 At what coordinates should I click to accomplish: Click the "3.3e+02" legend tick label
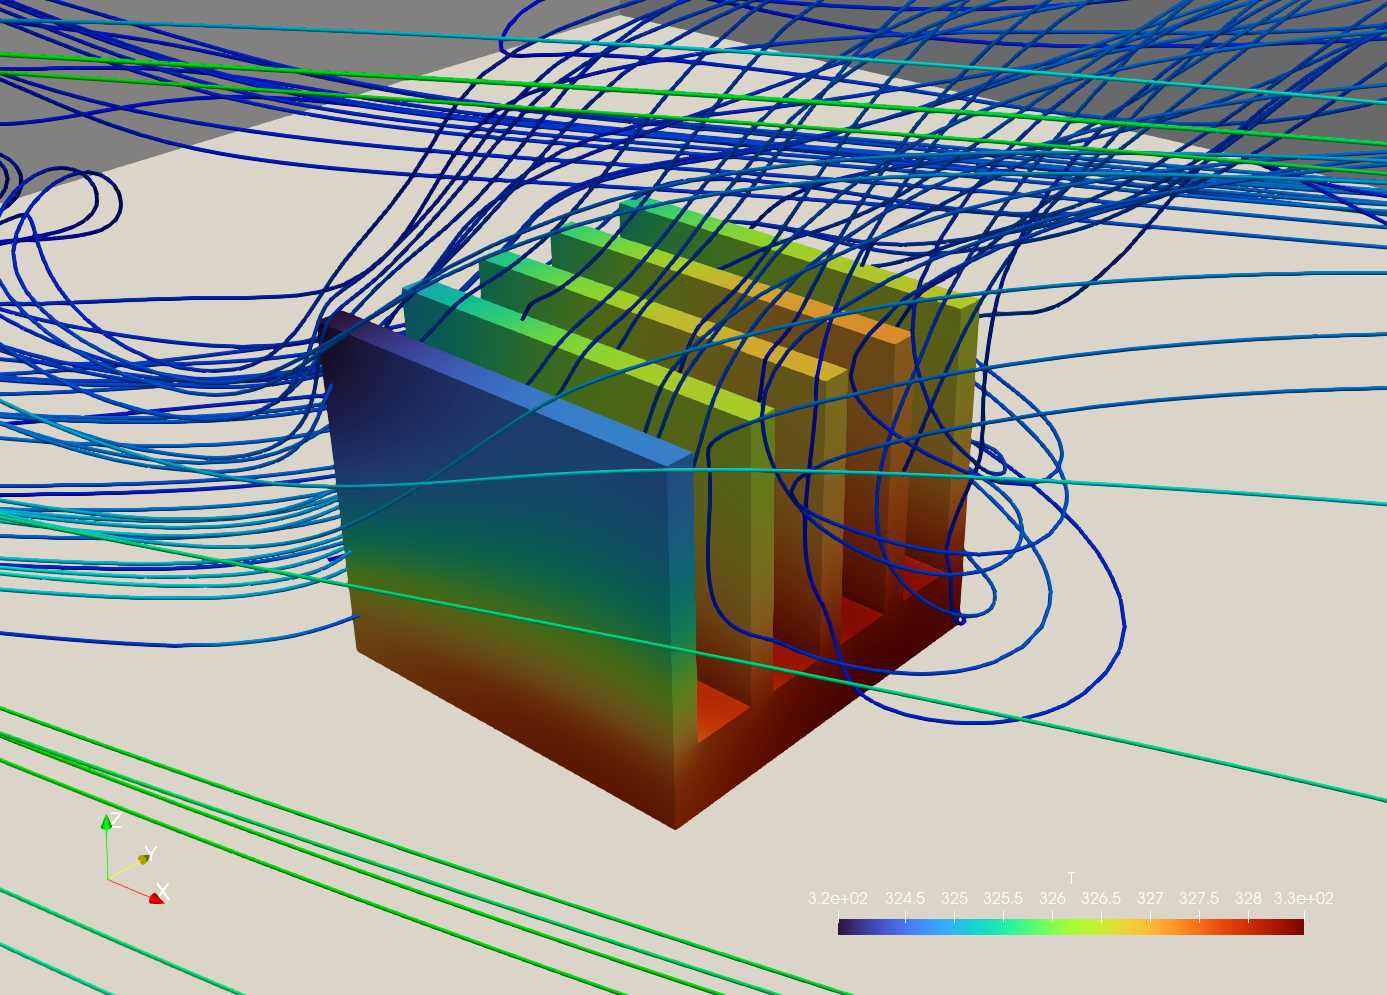tap(1304, 899)
